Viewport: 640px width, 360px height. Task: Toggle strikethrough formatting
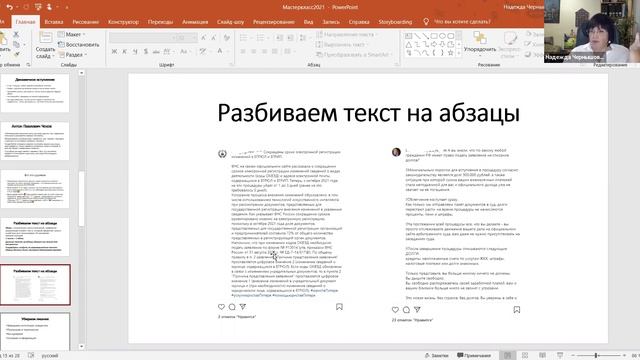pos(156,51)
